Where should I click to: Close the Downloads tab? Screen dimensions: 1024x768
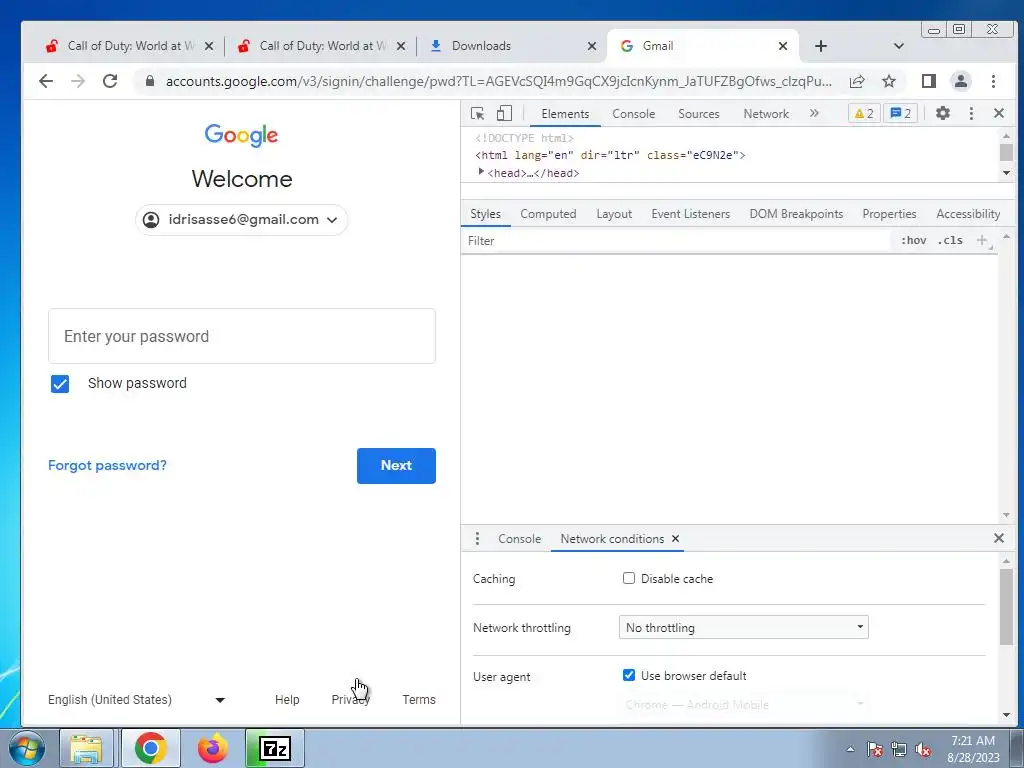pos(592,46)
